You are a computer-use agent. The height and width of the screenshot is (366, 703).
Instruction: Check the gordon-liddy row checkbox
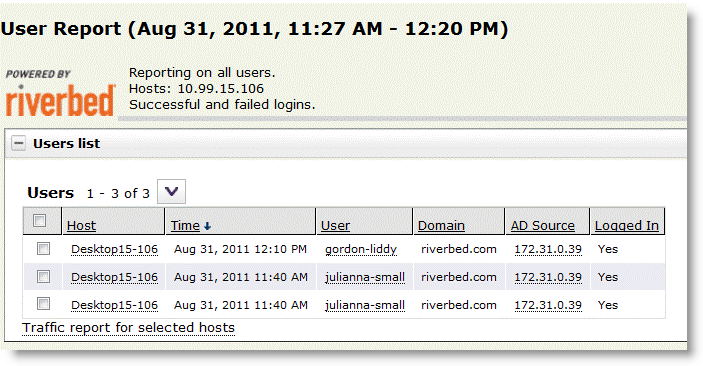click(43, 248)
